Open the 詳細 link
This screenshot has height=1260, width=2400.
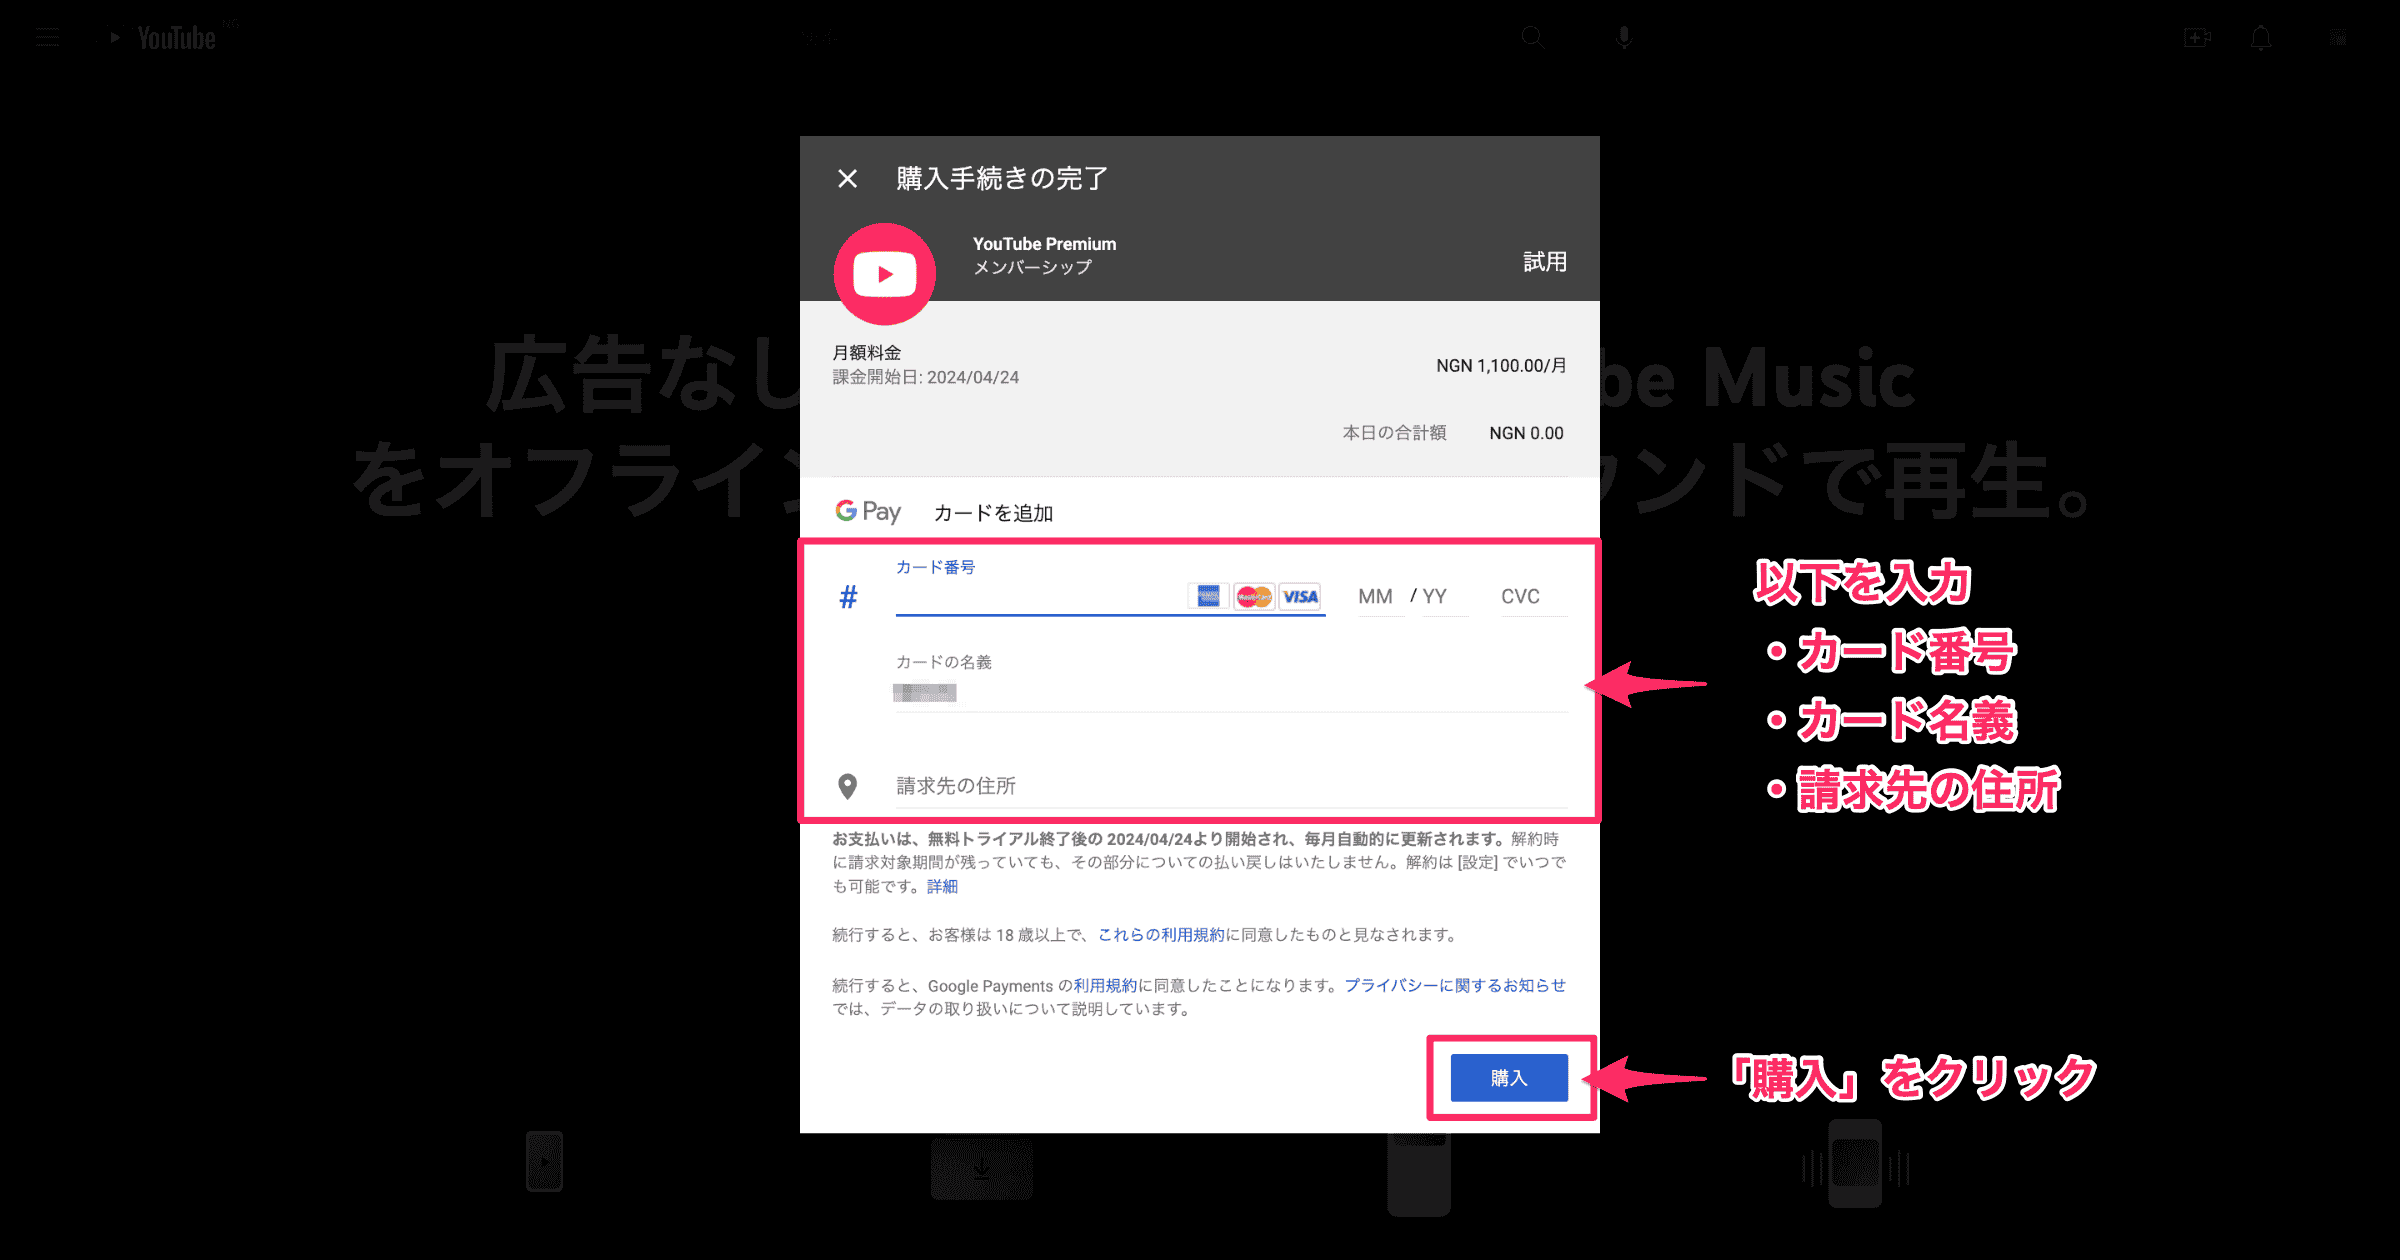(942, 886)
